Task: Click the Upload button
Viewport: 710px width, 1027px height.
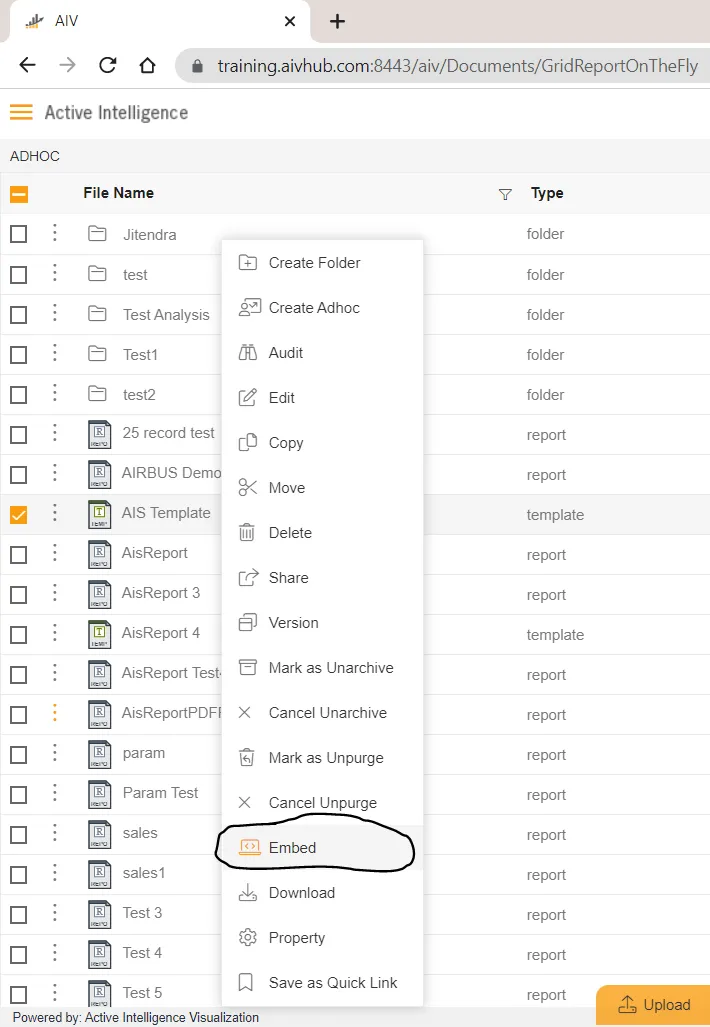Action: click(x=654, y=1005)
